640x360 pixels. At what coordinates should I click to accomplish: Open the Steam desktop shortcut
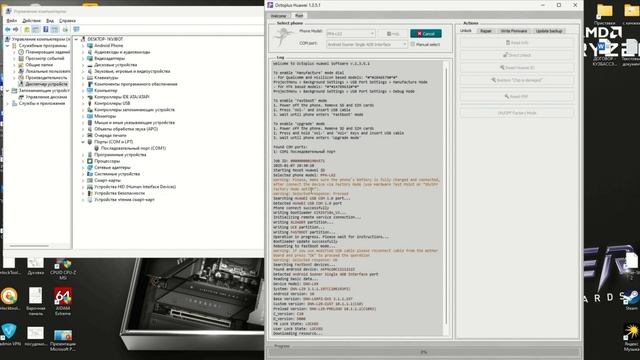631,300
